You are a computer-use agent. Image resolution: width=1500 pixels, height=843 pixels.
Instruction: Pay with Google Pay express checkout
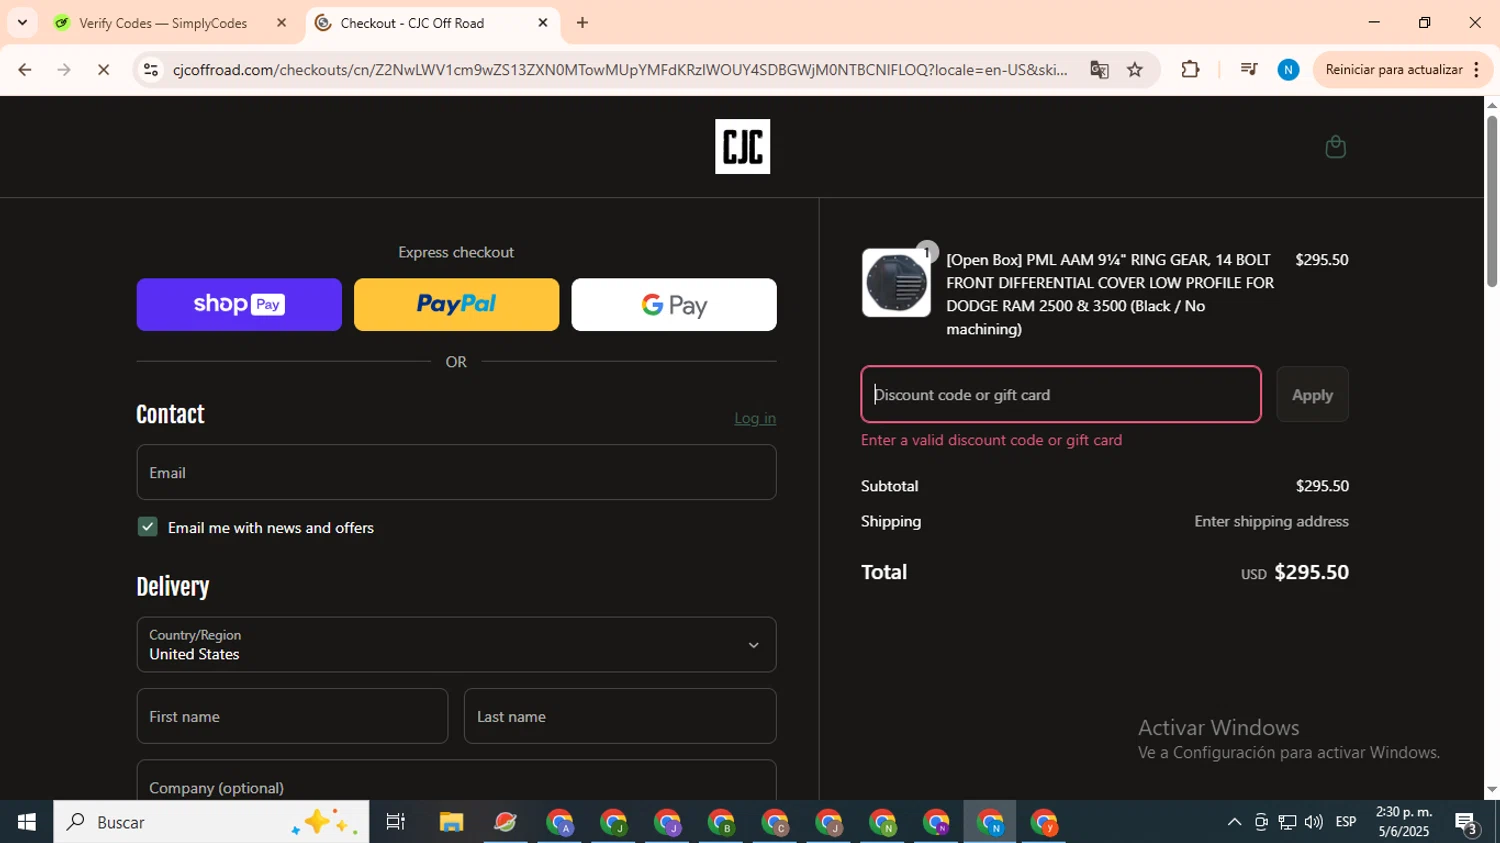point(674,305)
